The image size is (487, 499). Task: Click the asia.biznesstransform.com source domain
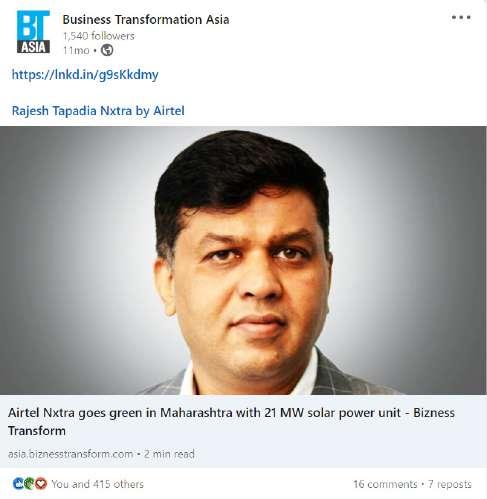click(x=71, y=454)
